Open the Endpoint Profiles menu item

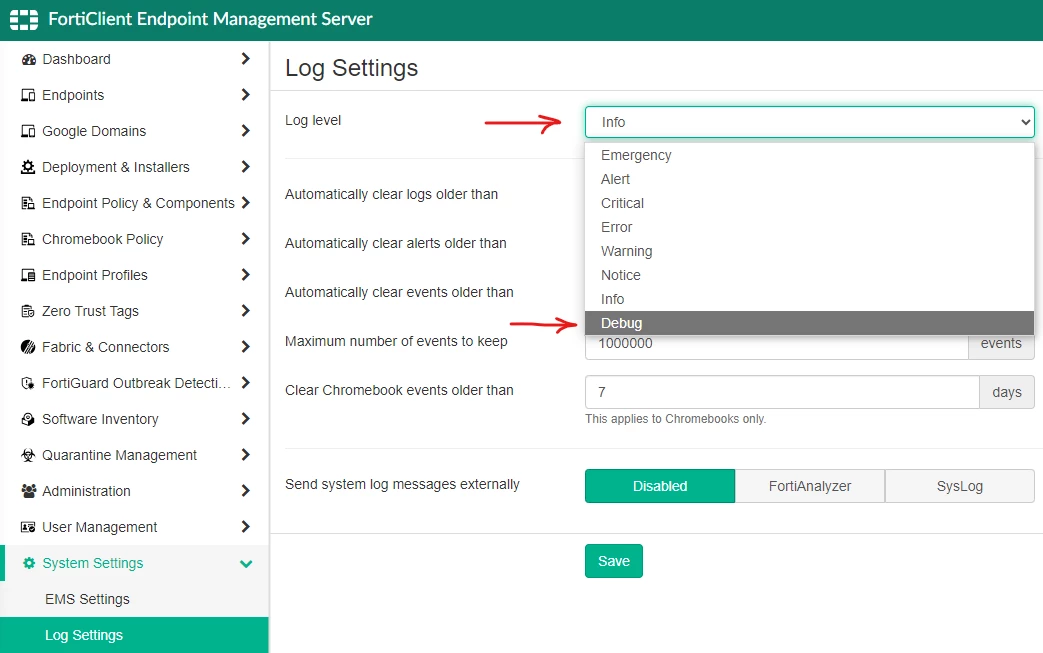pyautogui.click(x=134, y=275)
